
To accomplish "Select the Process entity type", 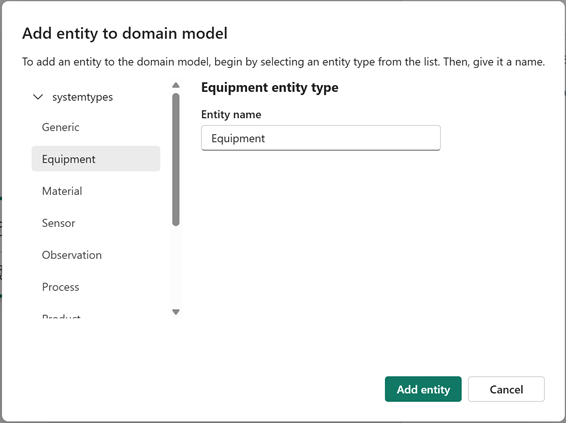I will click(96, 287).
